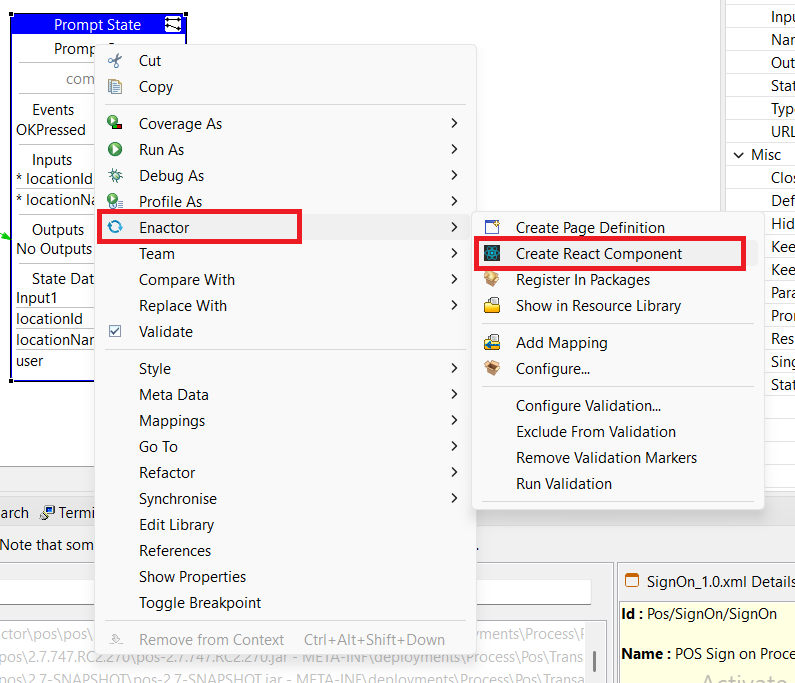This screenshot has height=683, width=795.
Task: Expand the Profile As submenu arrow
Action: 454,201
